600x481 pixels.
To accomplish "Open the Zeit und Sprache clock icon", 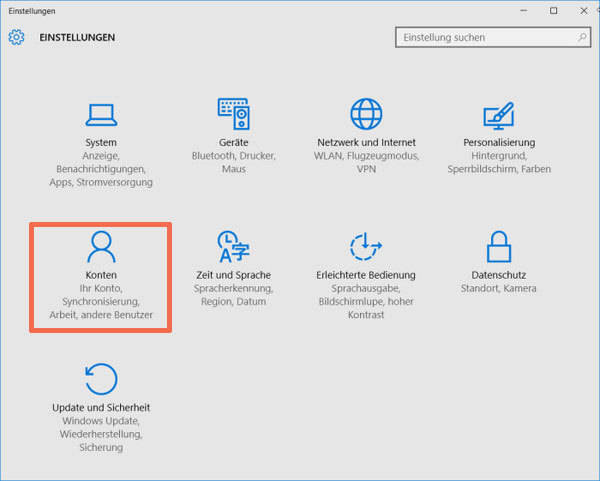I will pos(233,247).
